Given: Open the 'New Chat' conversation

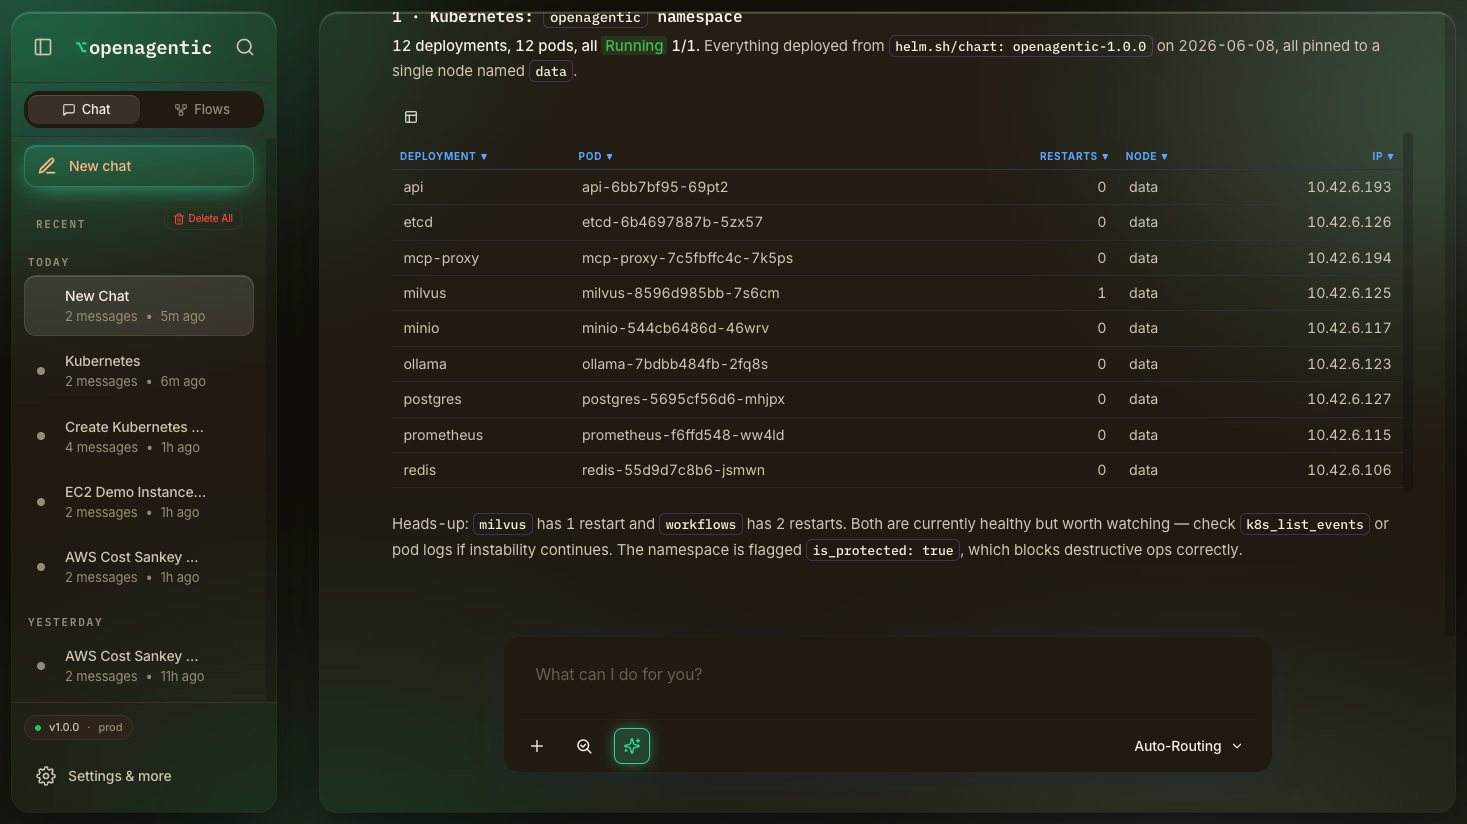Looking at the screenshot, I should click(x=139, y=306).
